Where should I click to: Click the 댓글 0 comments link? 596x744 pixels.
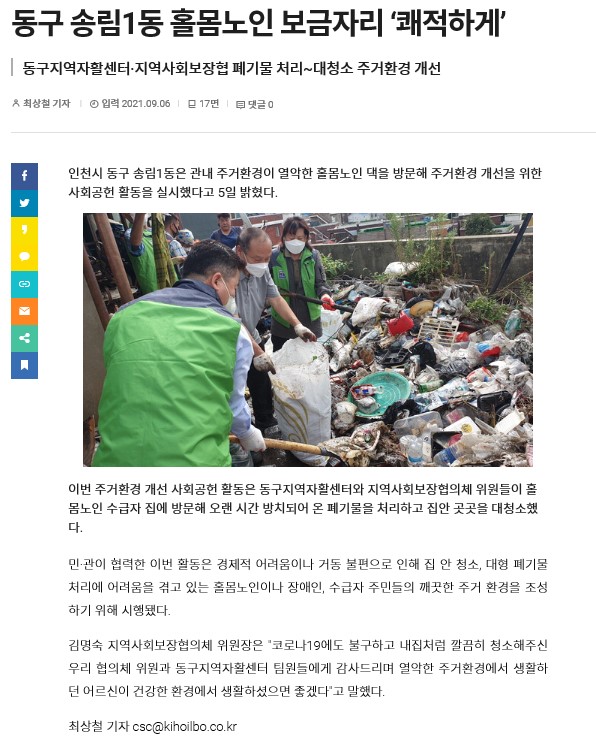tap(260, 104)
